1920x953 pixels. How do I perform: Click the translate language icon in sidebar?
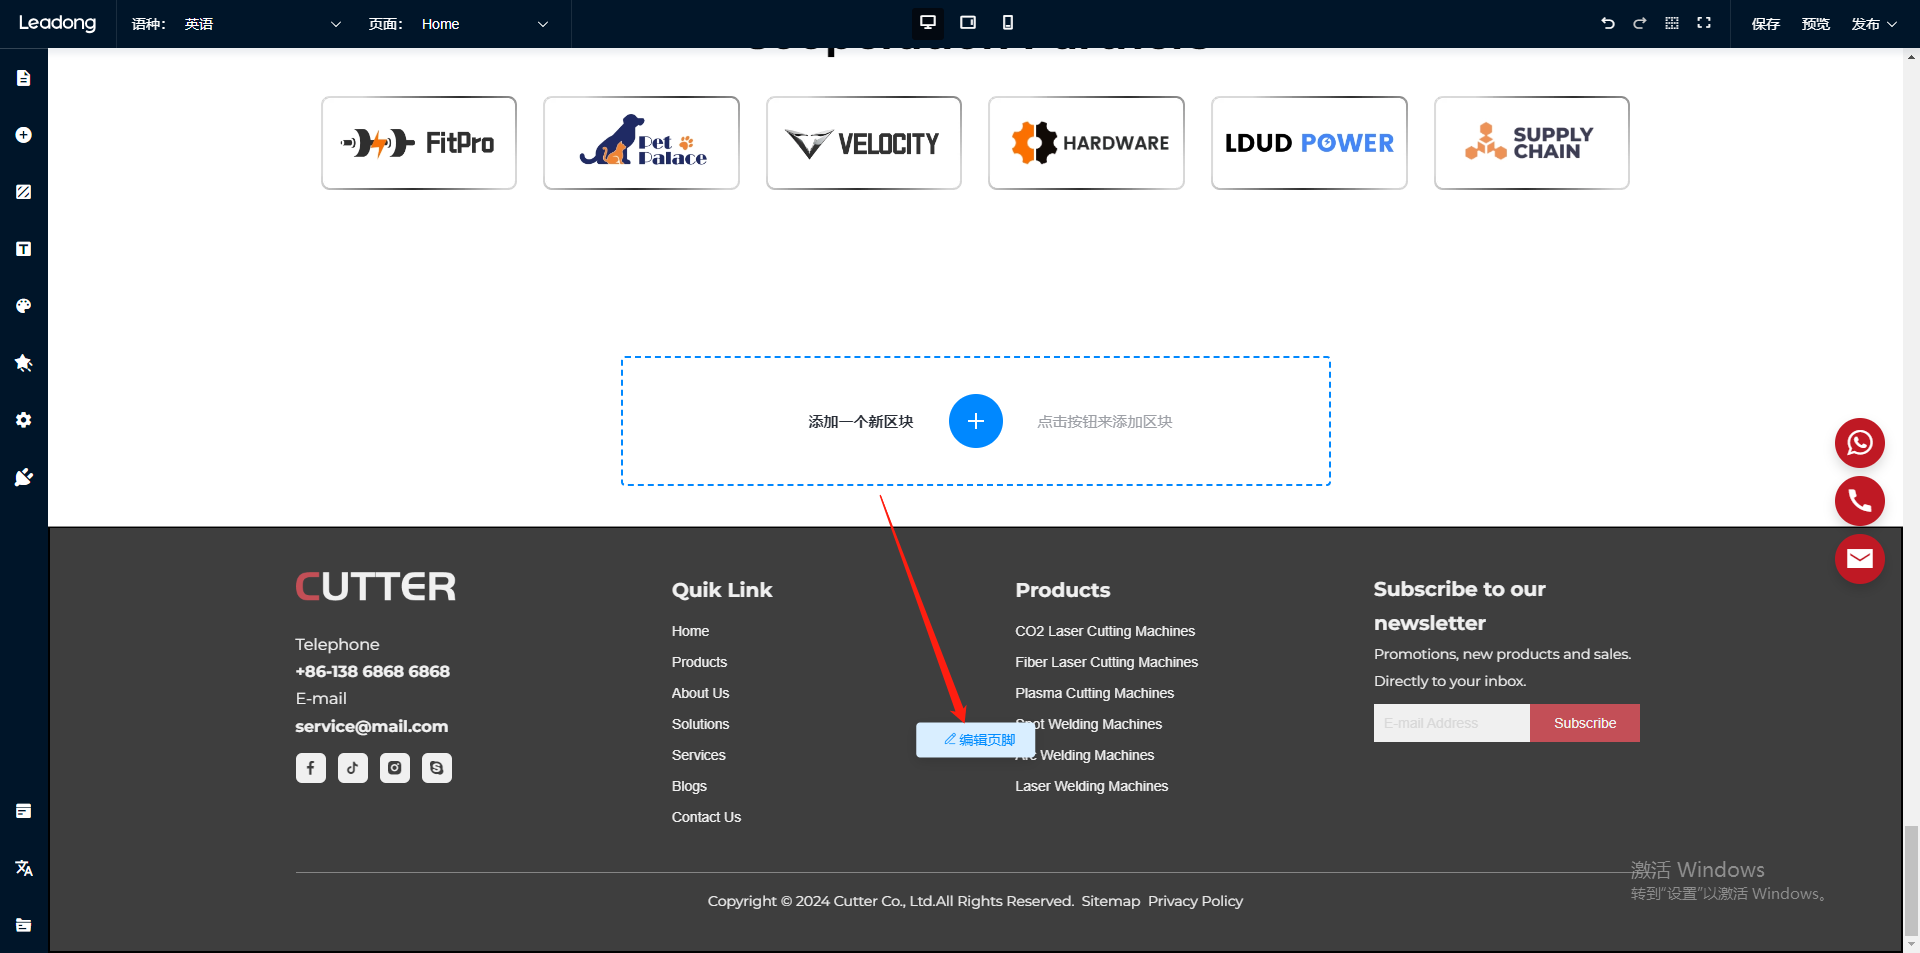(x=24, y=868)
